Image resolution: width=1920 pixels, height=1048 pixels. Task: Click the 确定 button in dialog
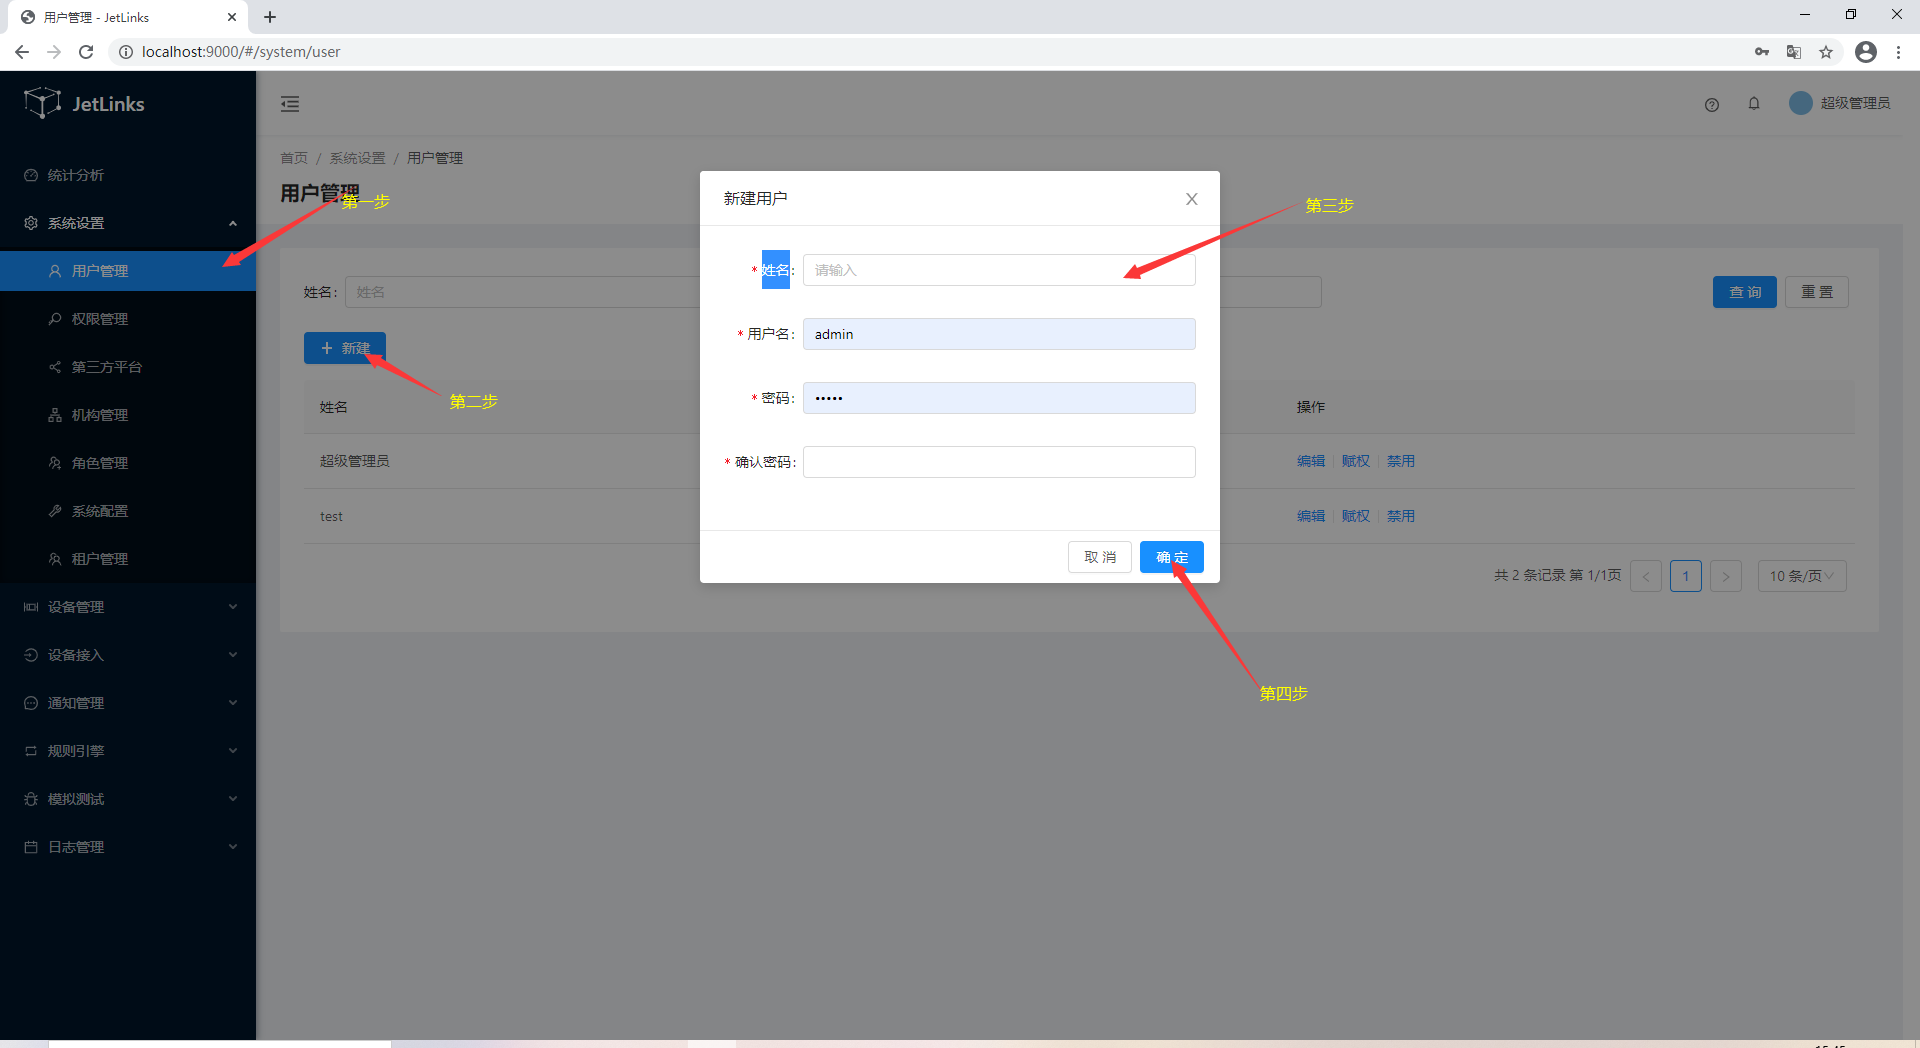click(x=1171, y=557)
